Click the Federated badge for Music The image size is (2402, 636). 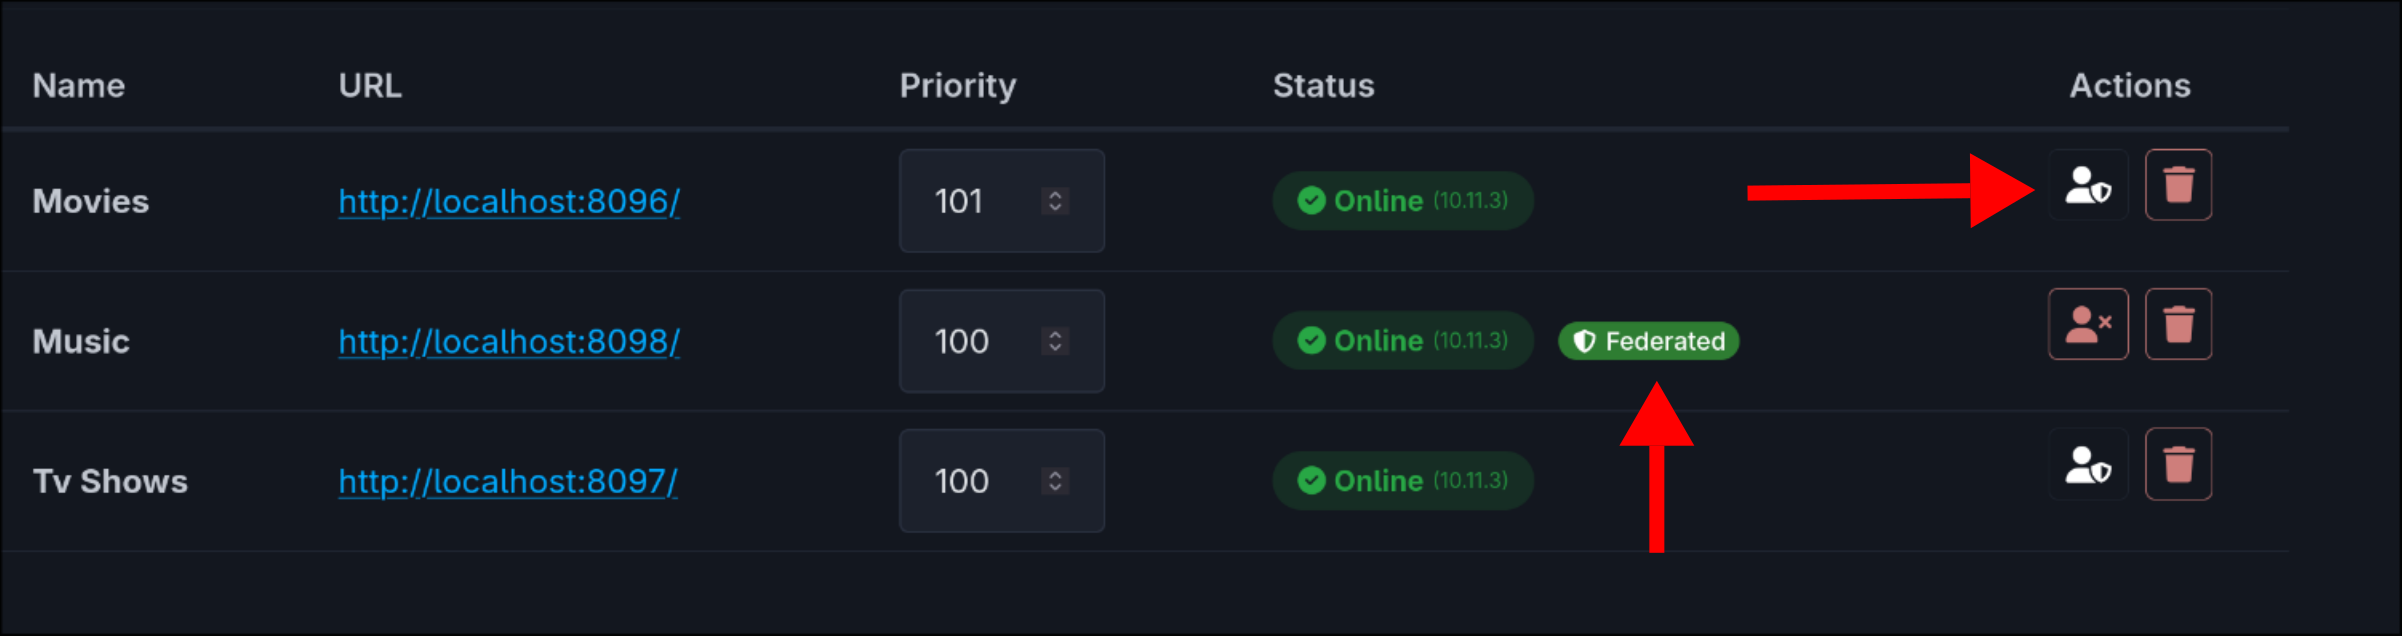1646,341
